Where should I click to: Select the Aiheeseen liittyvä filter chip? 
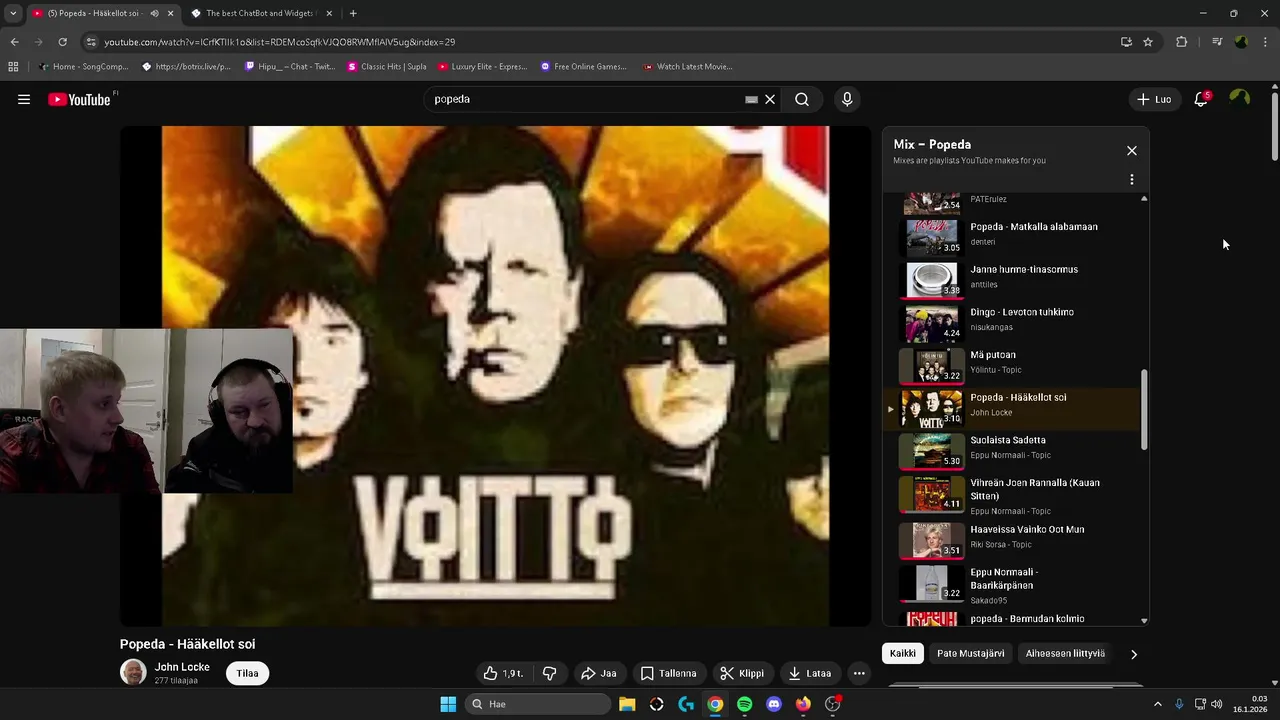tap(1065, 653)
